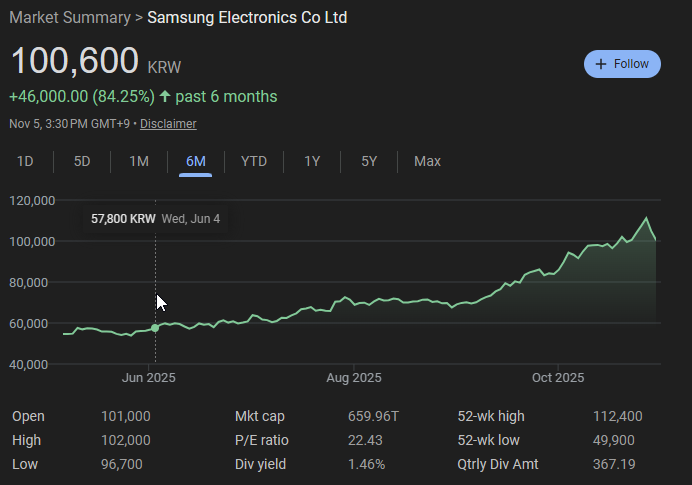Click the 100,600 price value
The width and height of the screenshot is (692, 485).
[x=75, y=60]
